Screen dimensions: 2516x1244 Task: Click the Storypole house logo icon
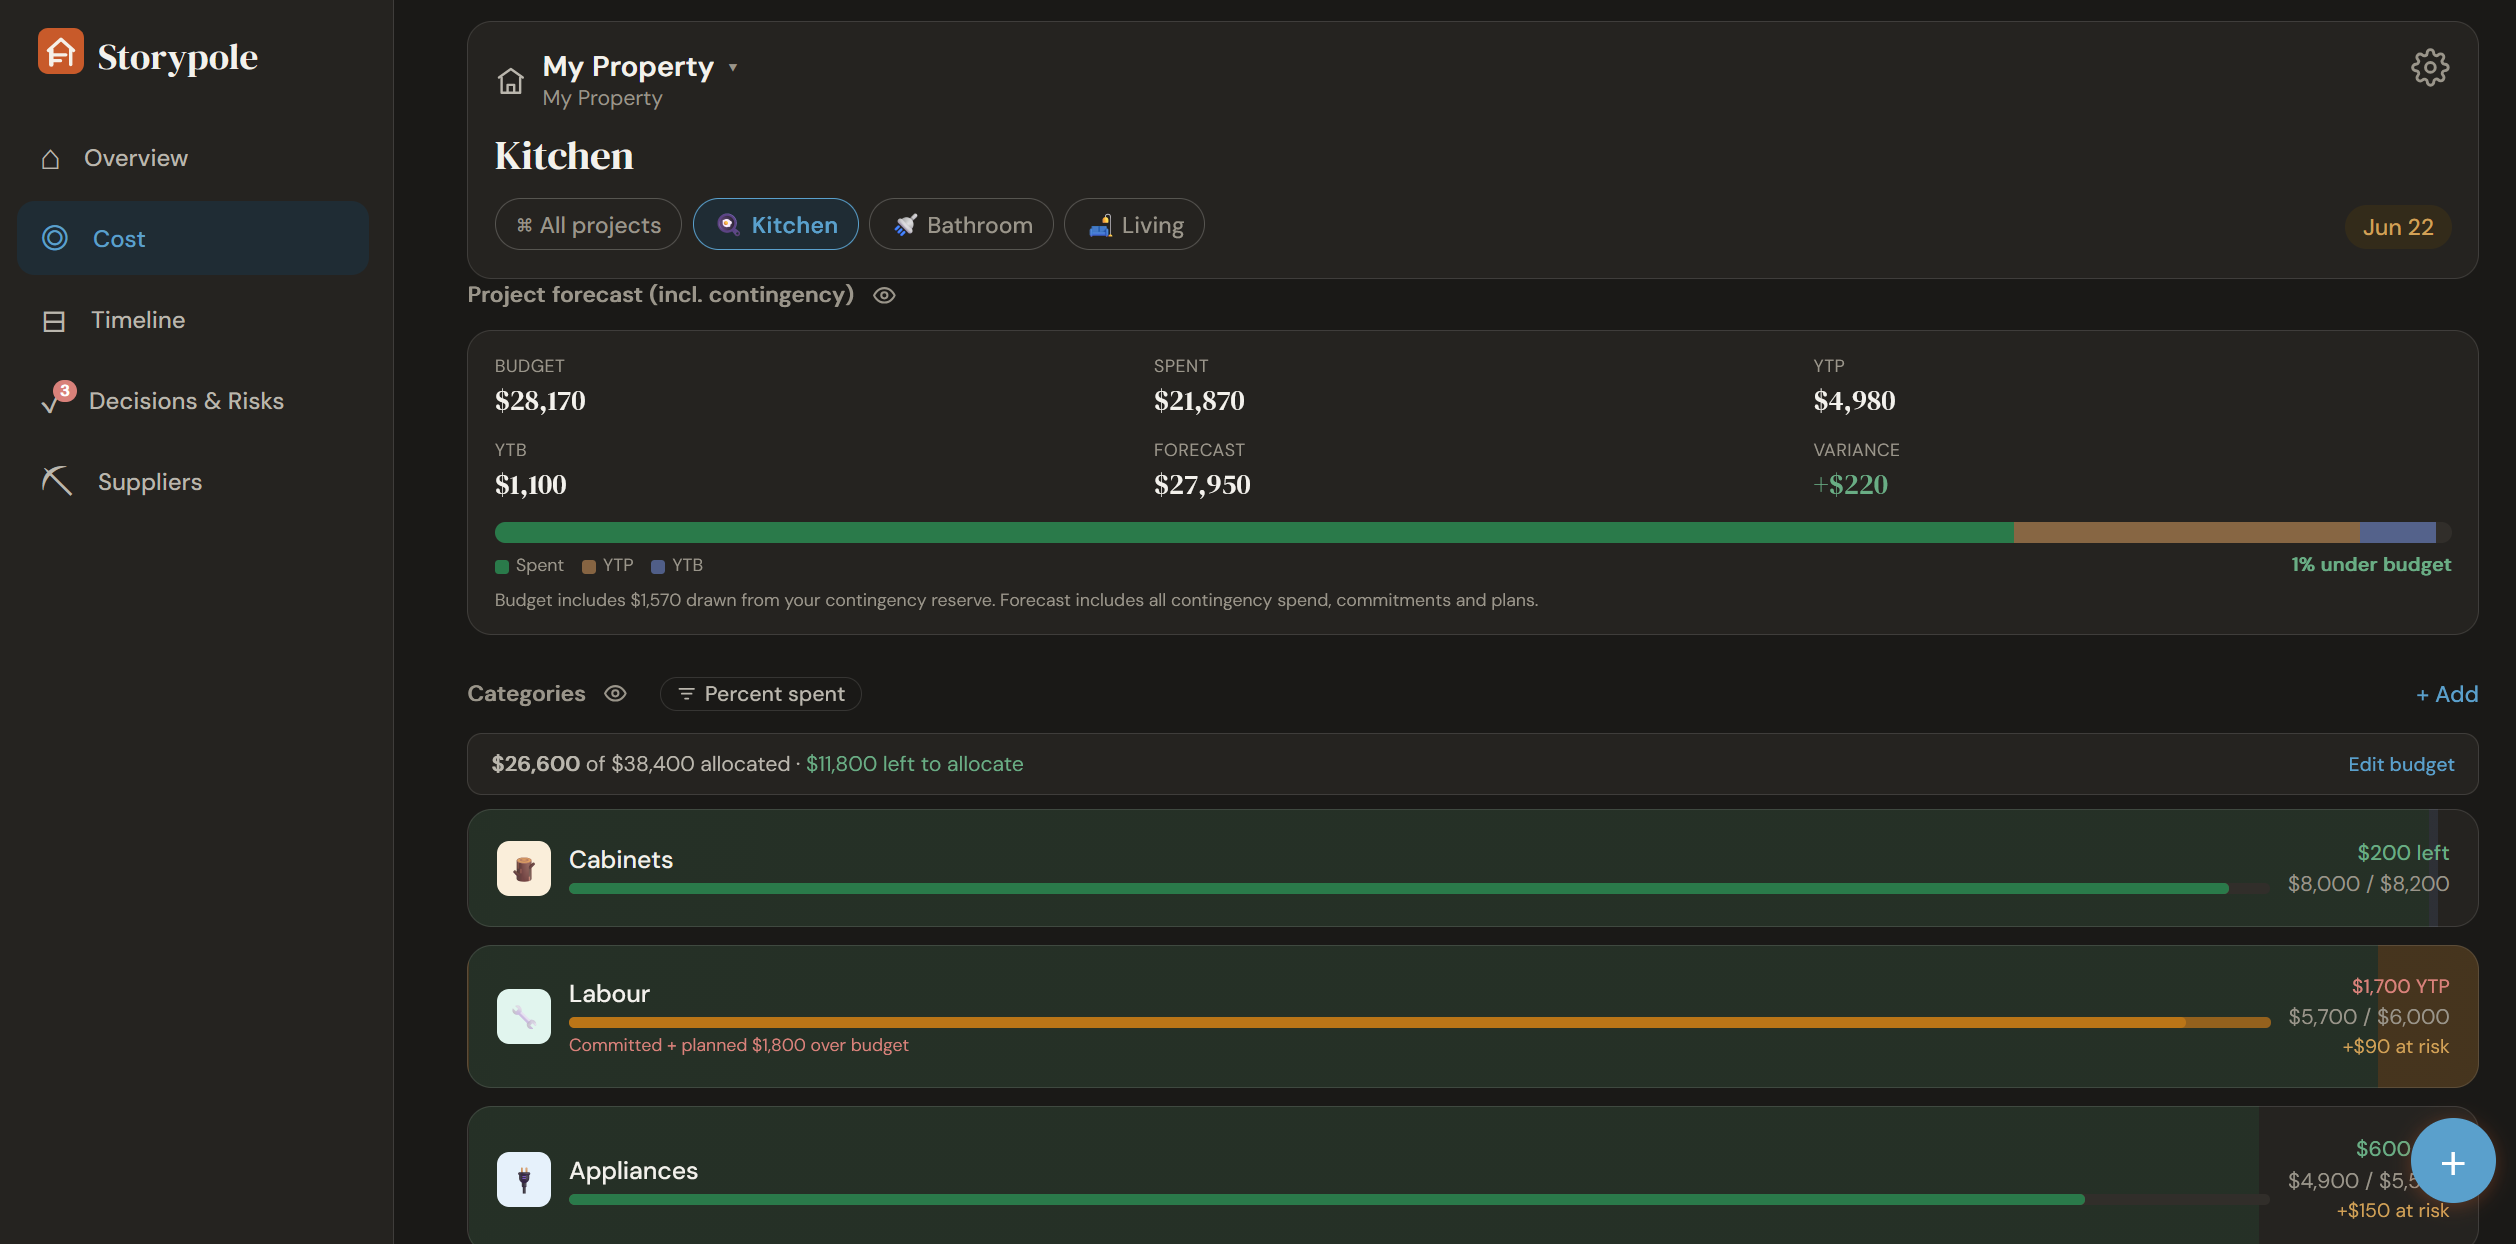pos(60,52)
